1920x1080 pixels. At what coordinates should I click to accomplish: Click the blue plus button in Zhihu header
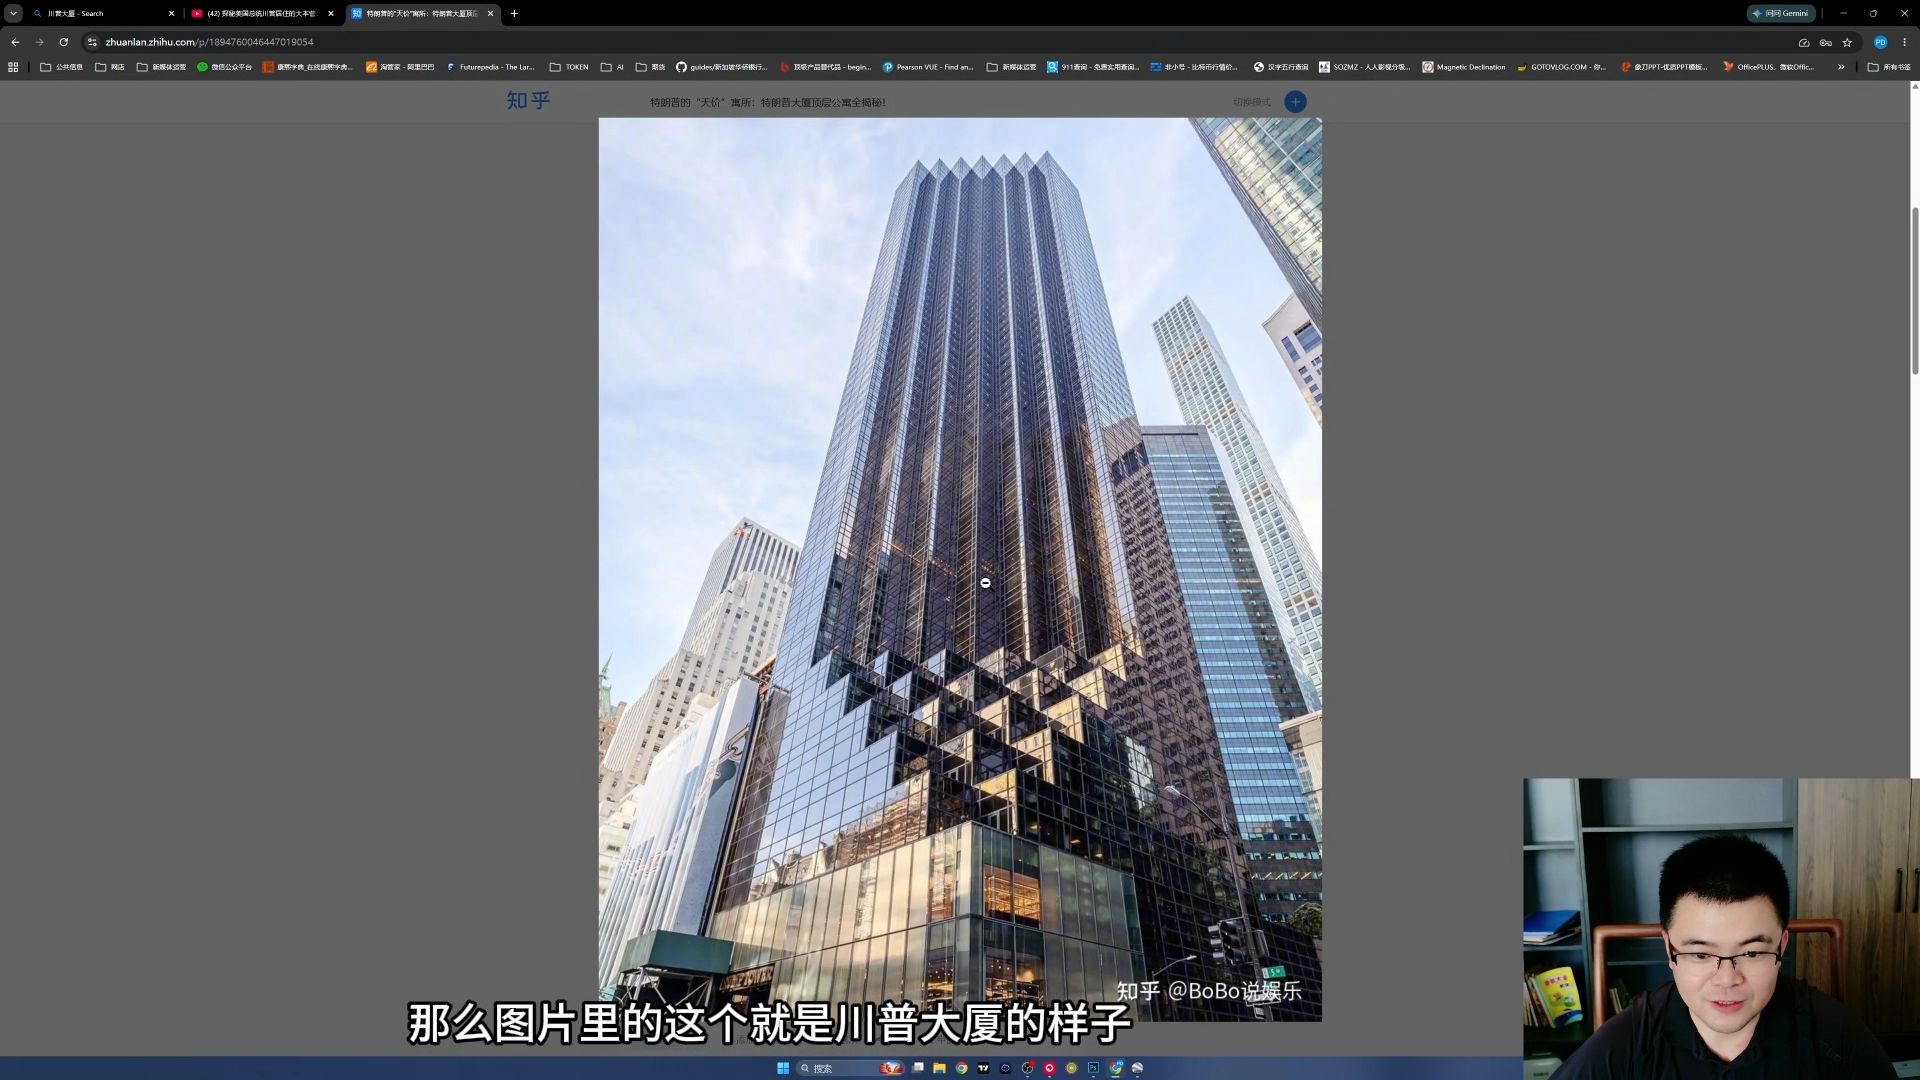point(1295,102)
